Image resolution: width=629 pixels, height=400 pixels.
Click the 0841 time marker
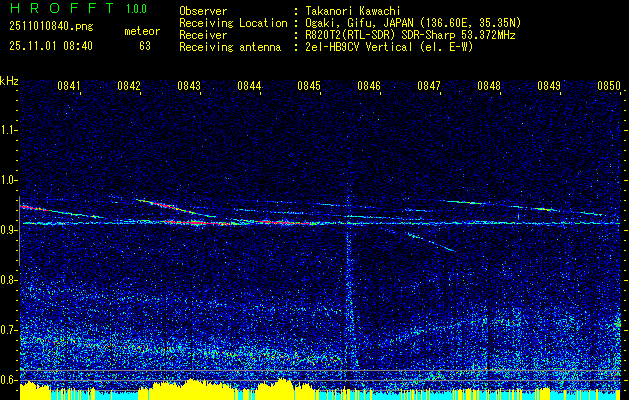[69, 85]
